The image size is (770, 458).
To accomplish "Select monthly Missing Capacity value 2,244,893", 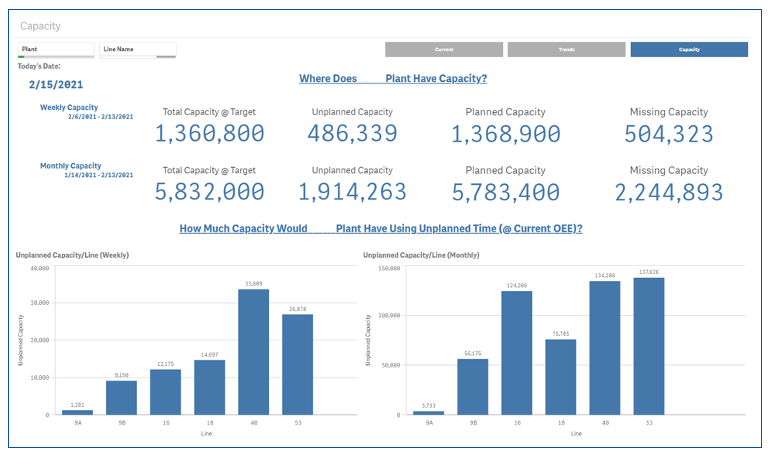I will (669, 192).
